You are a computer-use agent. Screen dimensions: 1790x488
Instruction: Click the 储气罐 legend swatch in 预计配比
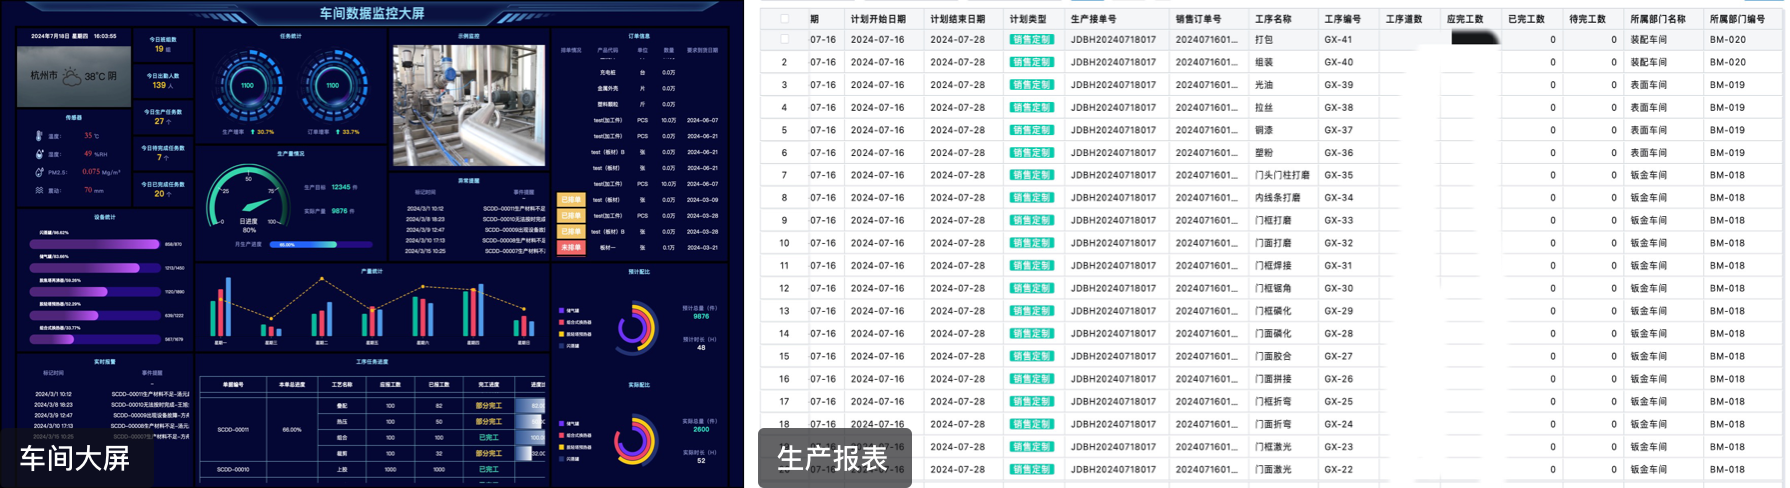pos(561,311)
